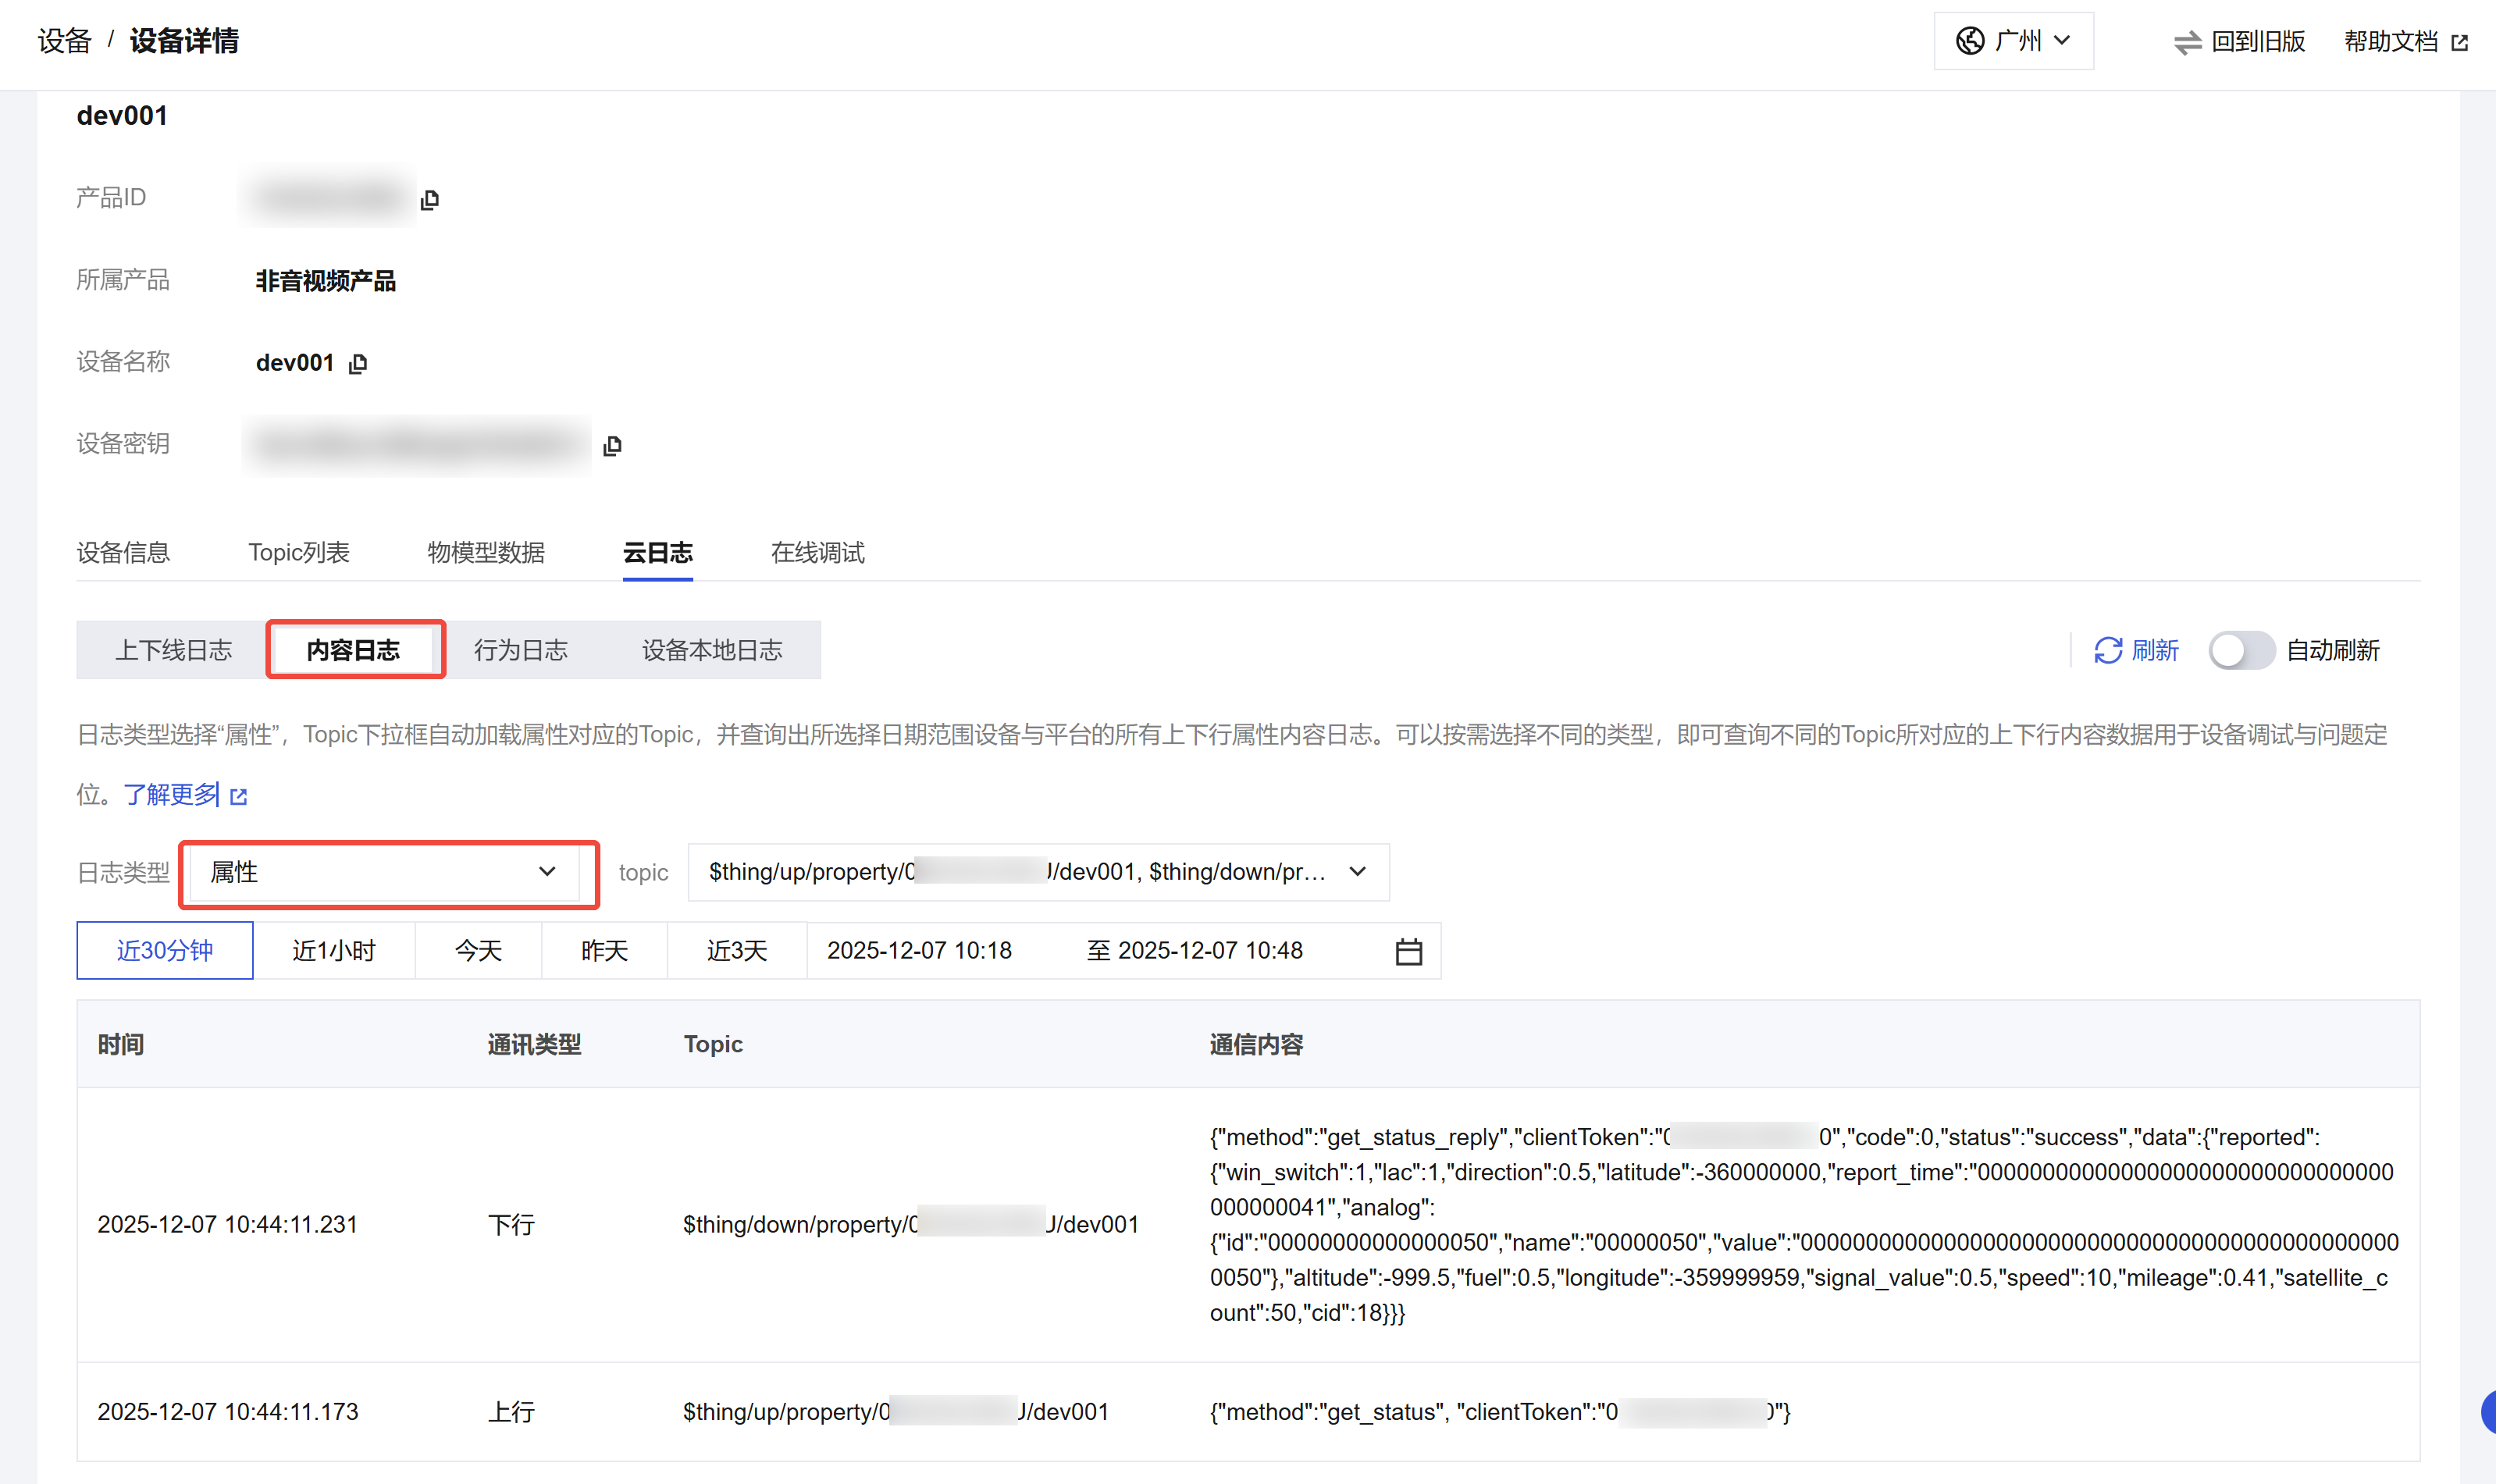This screenshot has height=1484, width=2496.
Task: Select the 近30分钟 time range option
Action: (x=165, y=950)
